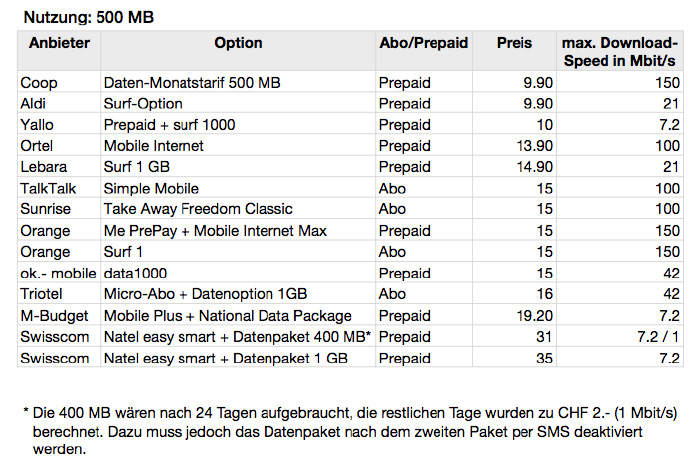Select the M-Budget price 19.20 cell
Viewport: 699px width, 461px height.
click(514, 315)
